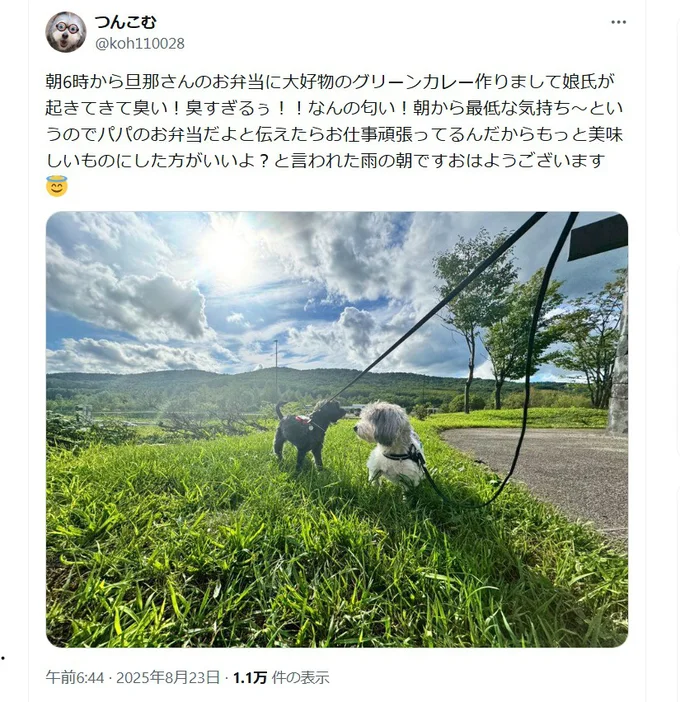Image resolution: width=680 pixels, height=702 pixels.
Task: Click the husky profile avatar
Action: click(66, 32)
